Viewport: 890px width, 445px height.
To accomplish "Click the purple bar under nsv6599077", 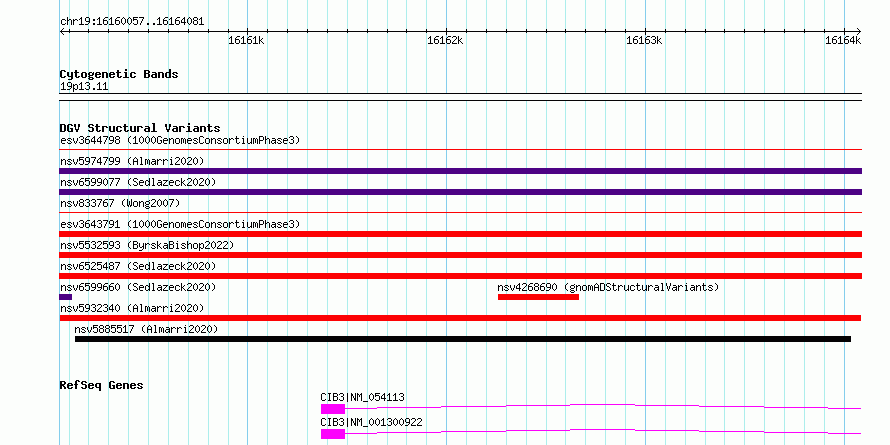I will pyautogui.click(x=460, y=192).
